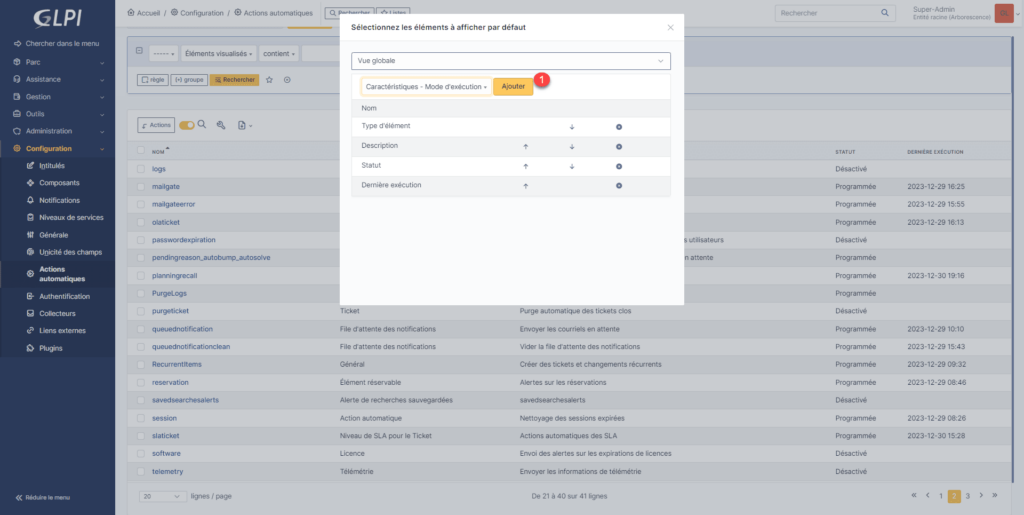Expand the Assistance sidebar menu

point(57,79)
